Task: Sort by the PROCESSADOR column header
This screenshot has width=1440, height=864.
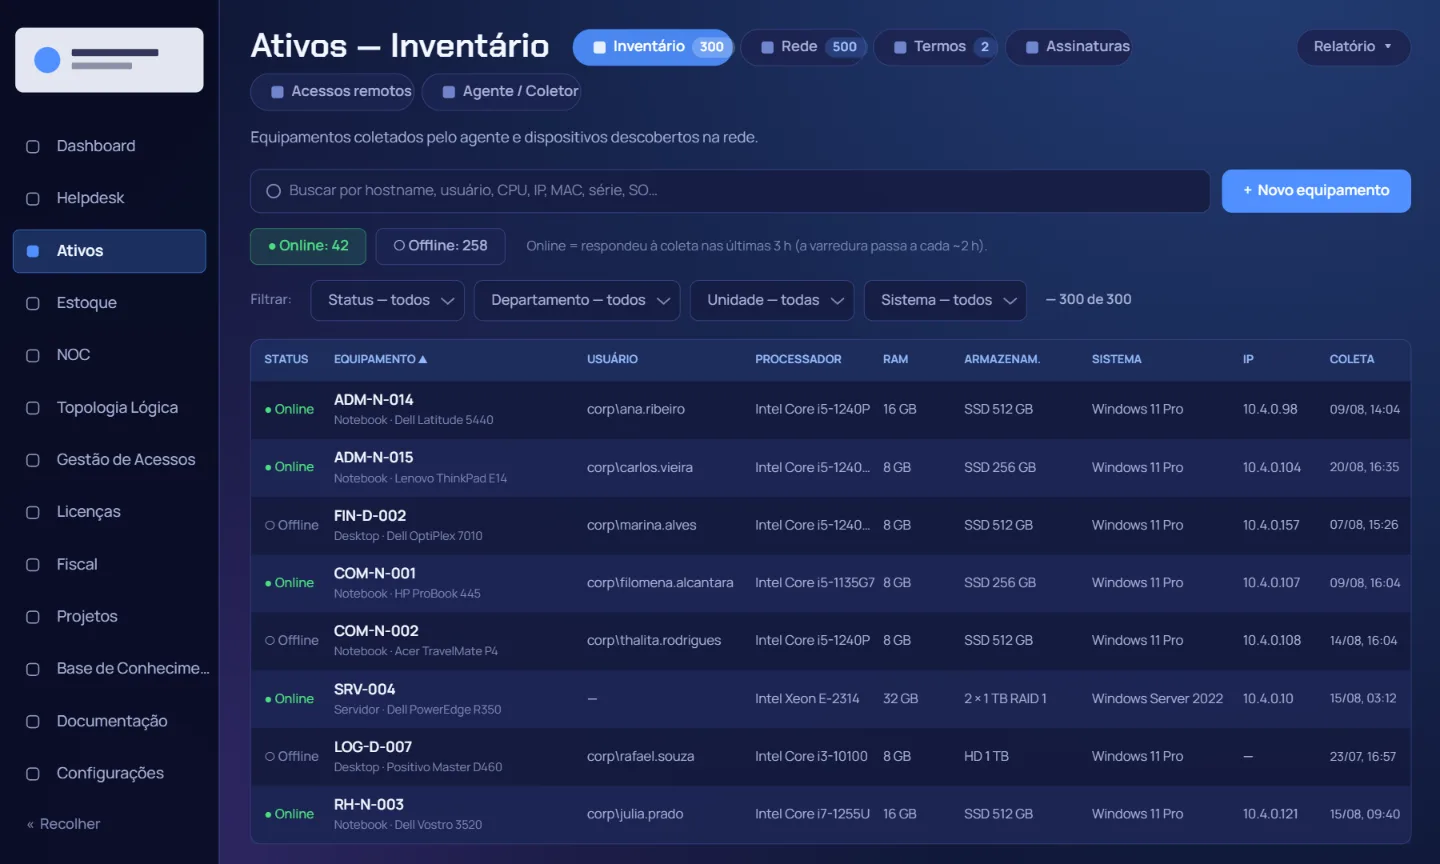Action: [x=798, y=359]
